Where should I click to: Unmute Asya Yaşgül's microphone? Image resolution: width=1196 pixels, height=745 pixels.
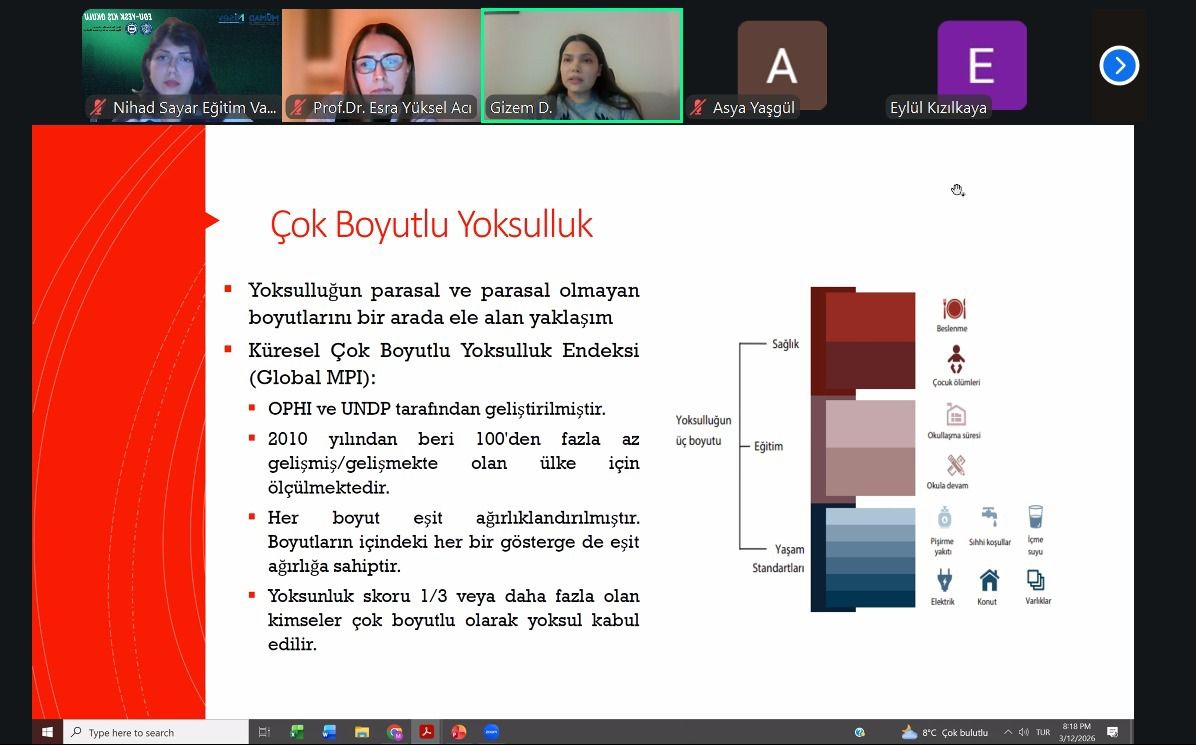point(695,107)
